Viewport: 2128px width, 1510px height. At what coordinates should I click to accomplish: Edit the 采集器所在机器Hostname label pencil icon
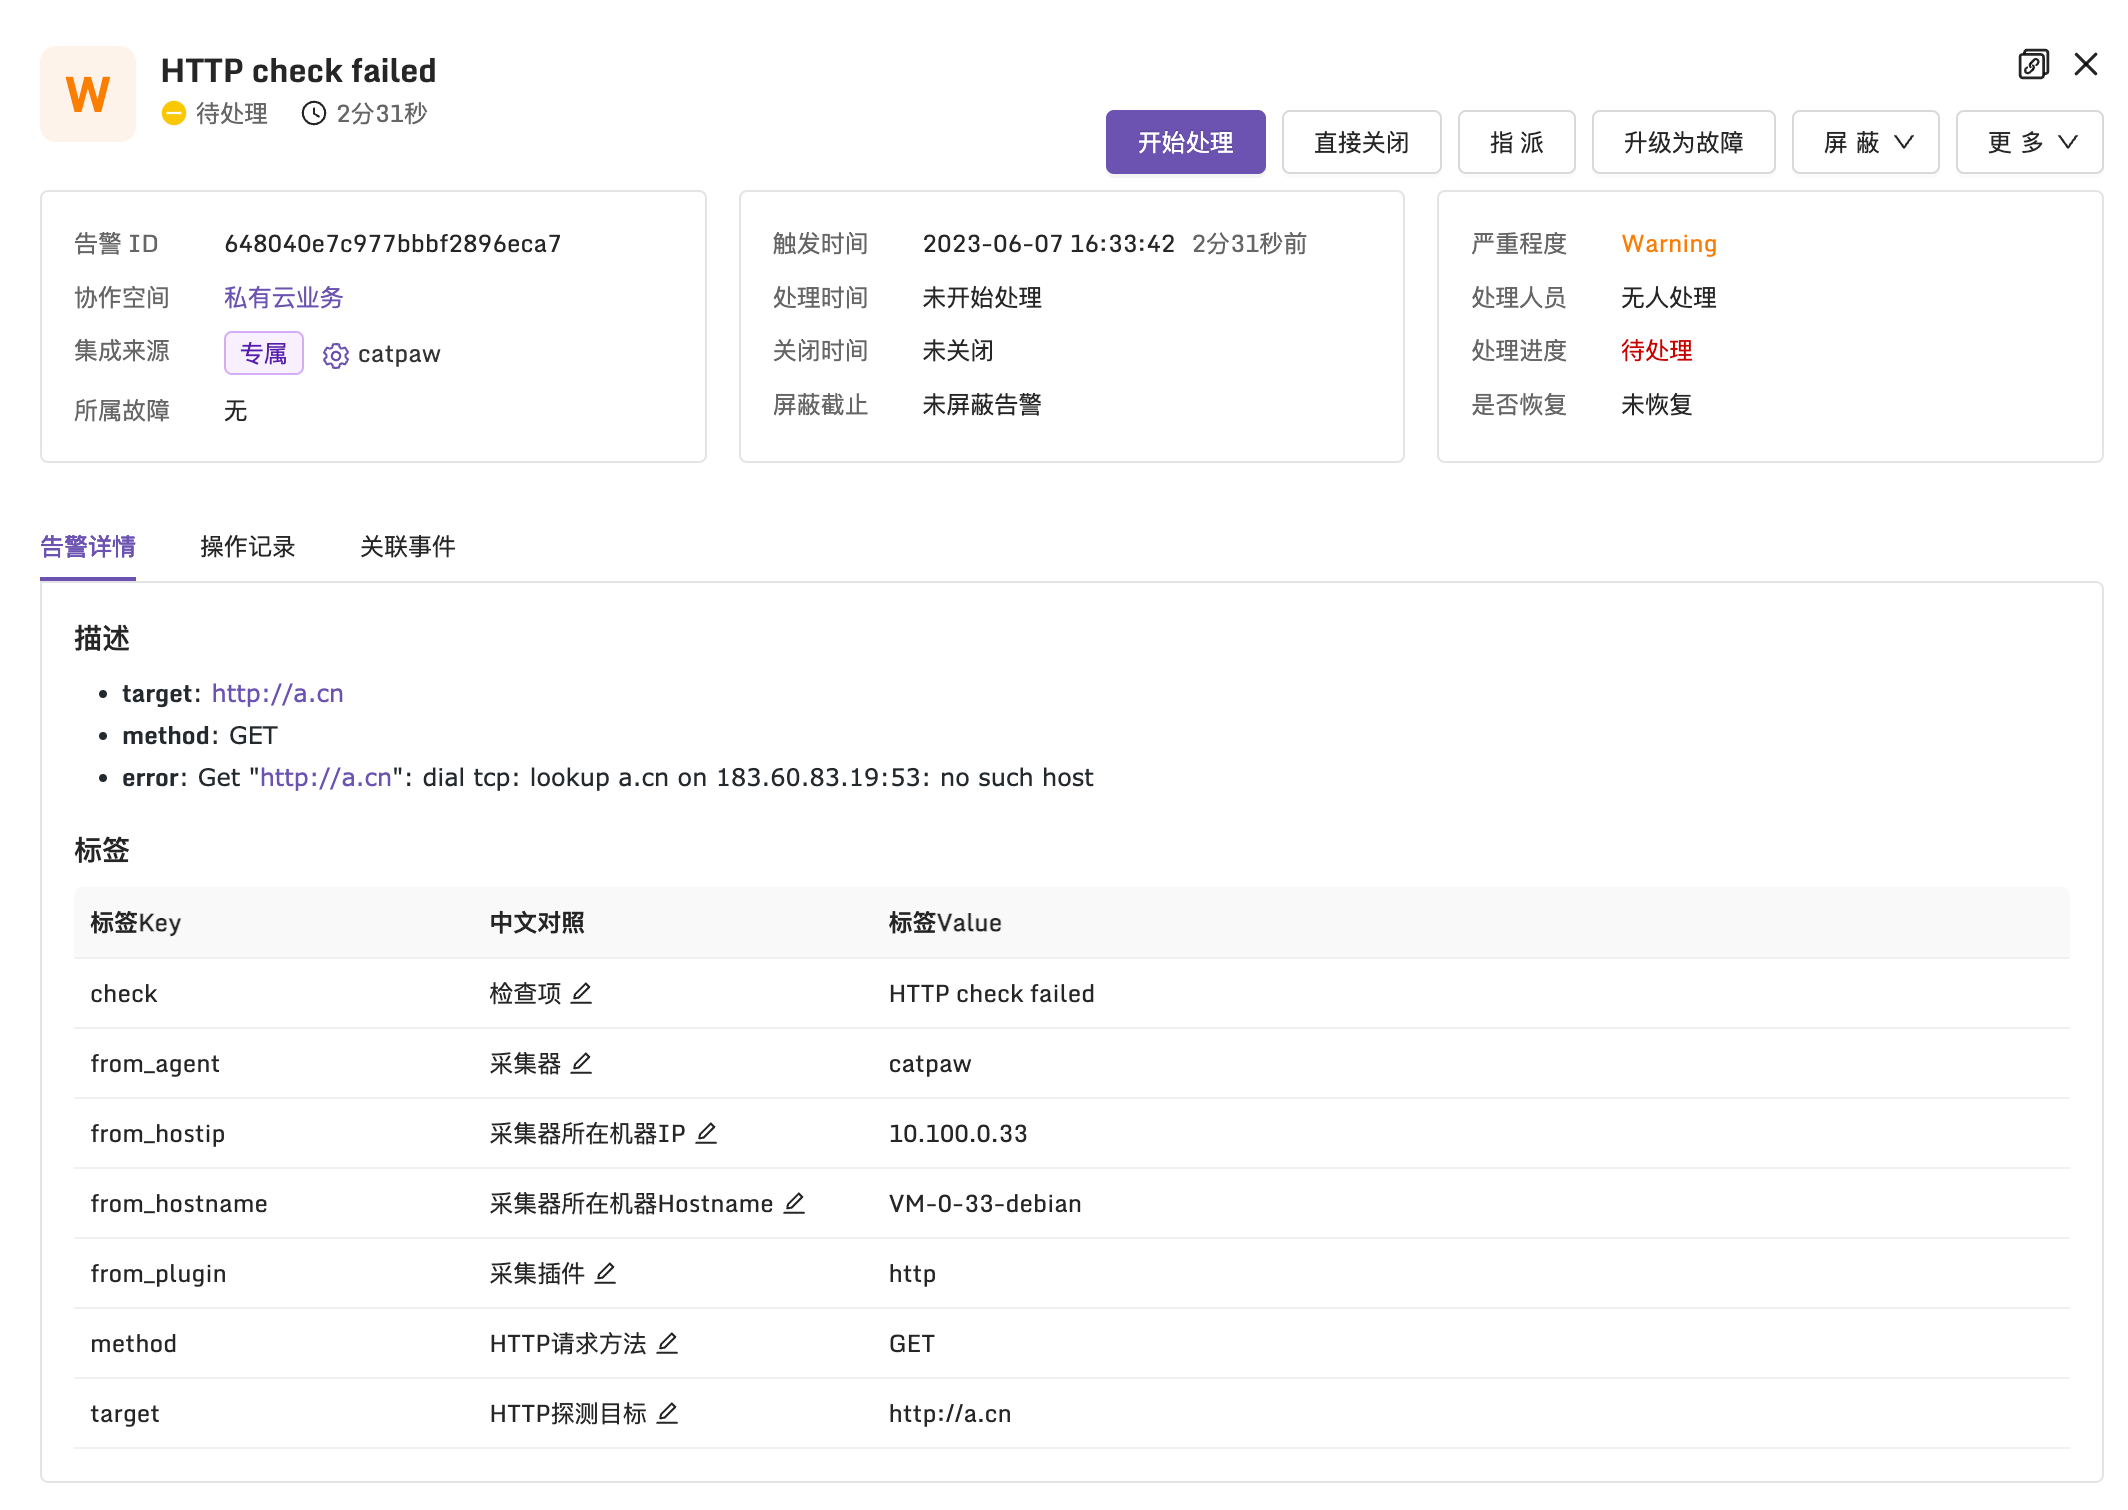(x=794, y=1204)
